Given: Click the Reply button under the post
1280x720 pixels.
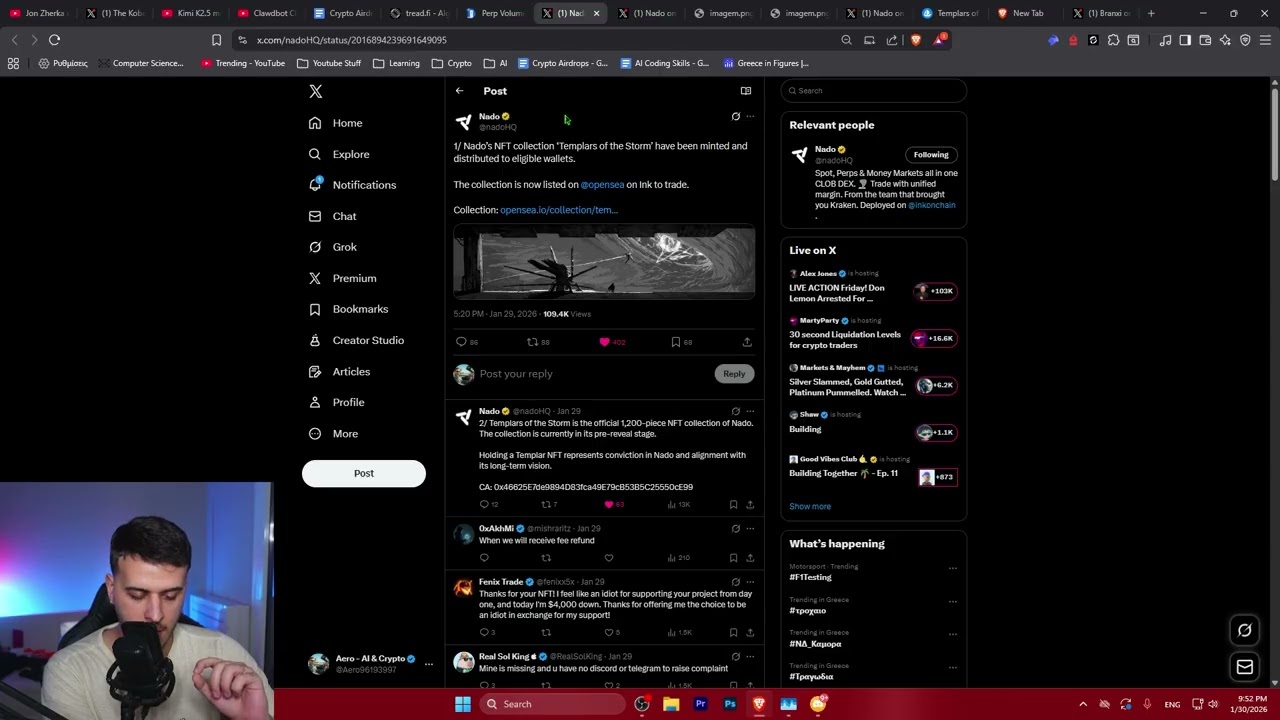Looking at the screenshot, I should pos(734,374).
